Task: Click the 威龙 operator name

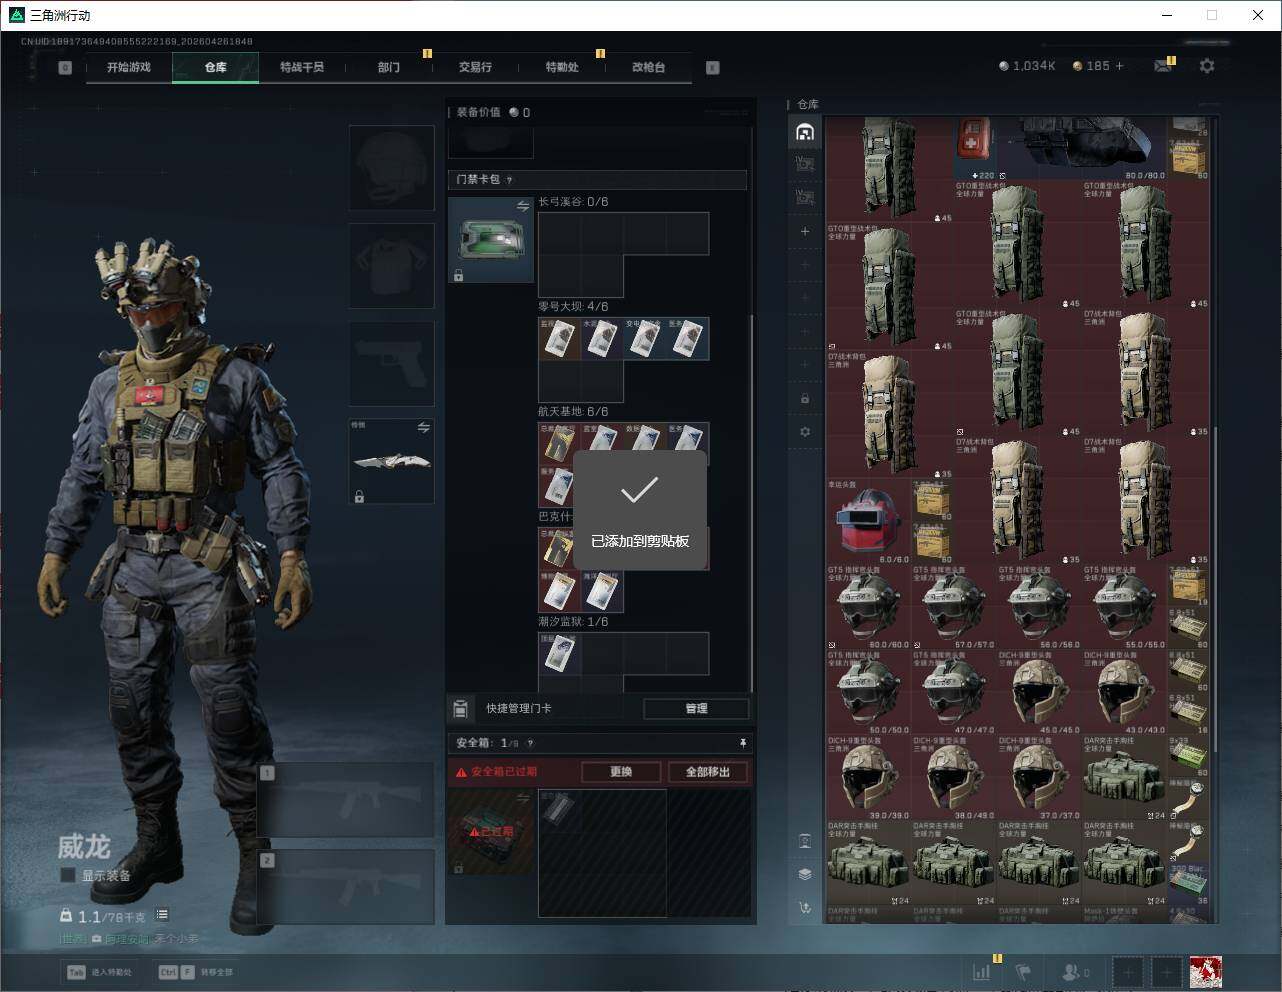Action: 83,847
